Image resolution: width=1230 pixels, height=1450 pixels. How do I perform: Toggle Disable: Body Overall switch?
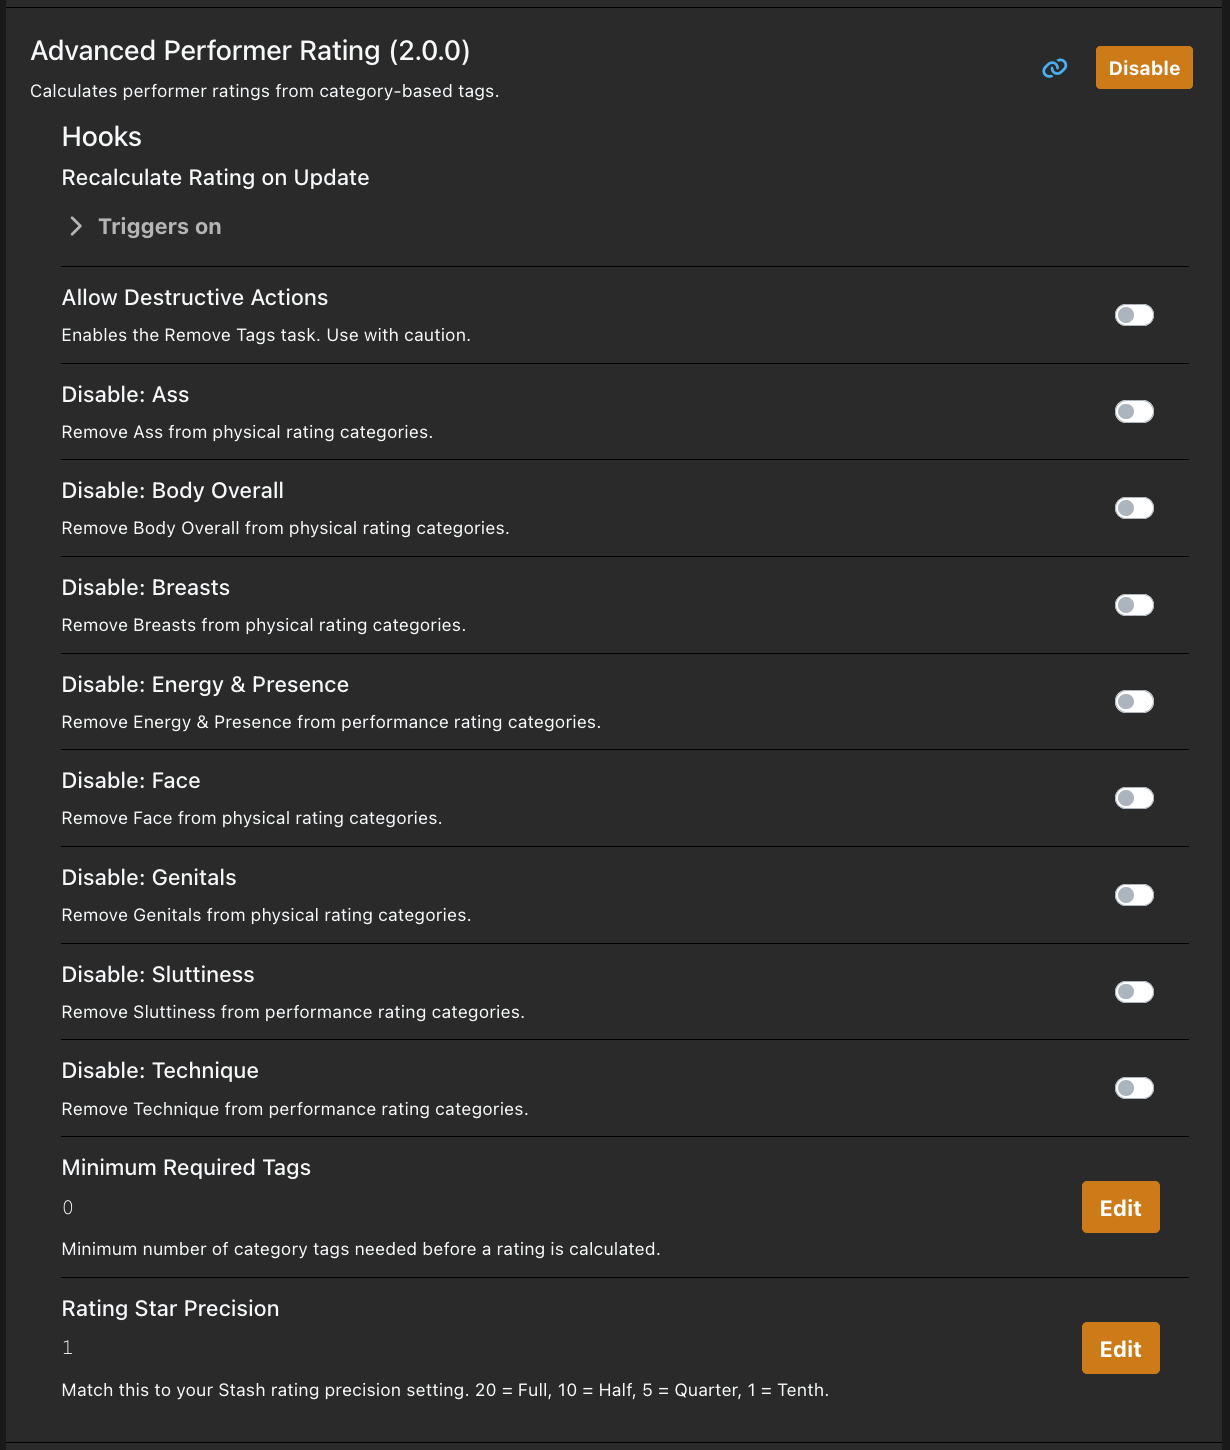(1134, 508)
